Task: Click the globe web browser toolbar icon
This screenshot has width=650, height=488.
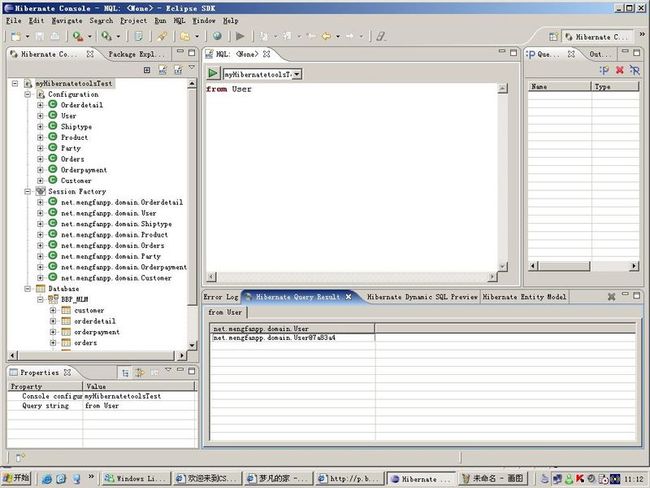Action: pyautogui.click(x=217, y=36)
